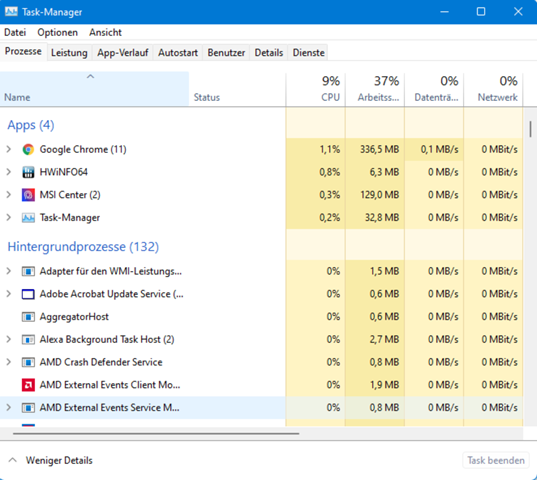The width and height of the screenshot is (537, 480).
Task: Click the 129,0 MB memory value
Action: click(379, 195)
